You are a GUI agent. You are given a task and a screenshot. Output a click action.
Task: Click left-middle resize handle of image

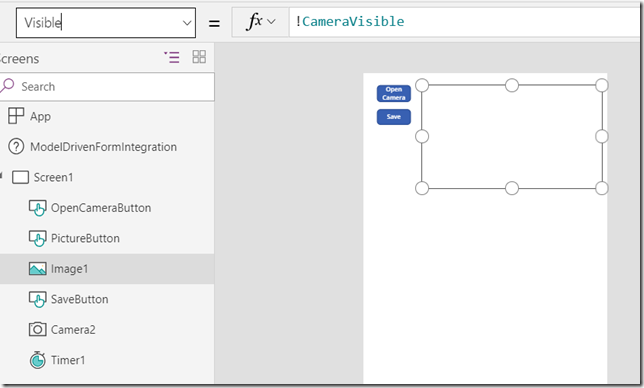click(422, 136)
